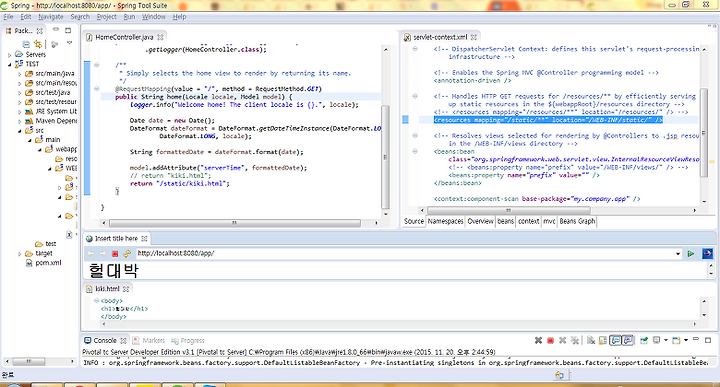Select the Overview tab in XML editor
This screenshot has width=720, height=387.
[x=480, y=221]
